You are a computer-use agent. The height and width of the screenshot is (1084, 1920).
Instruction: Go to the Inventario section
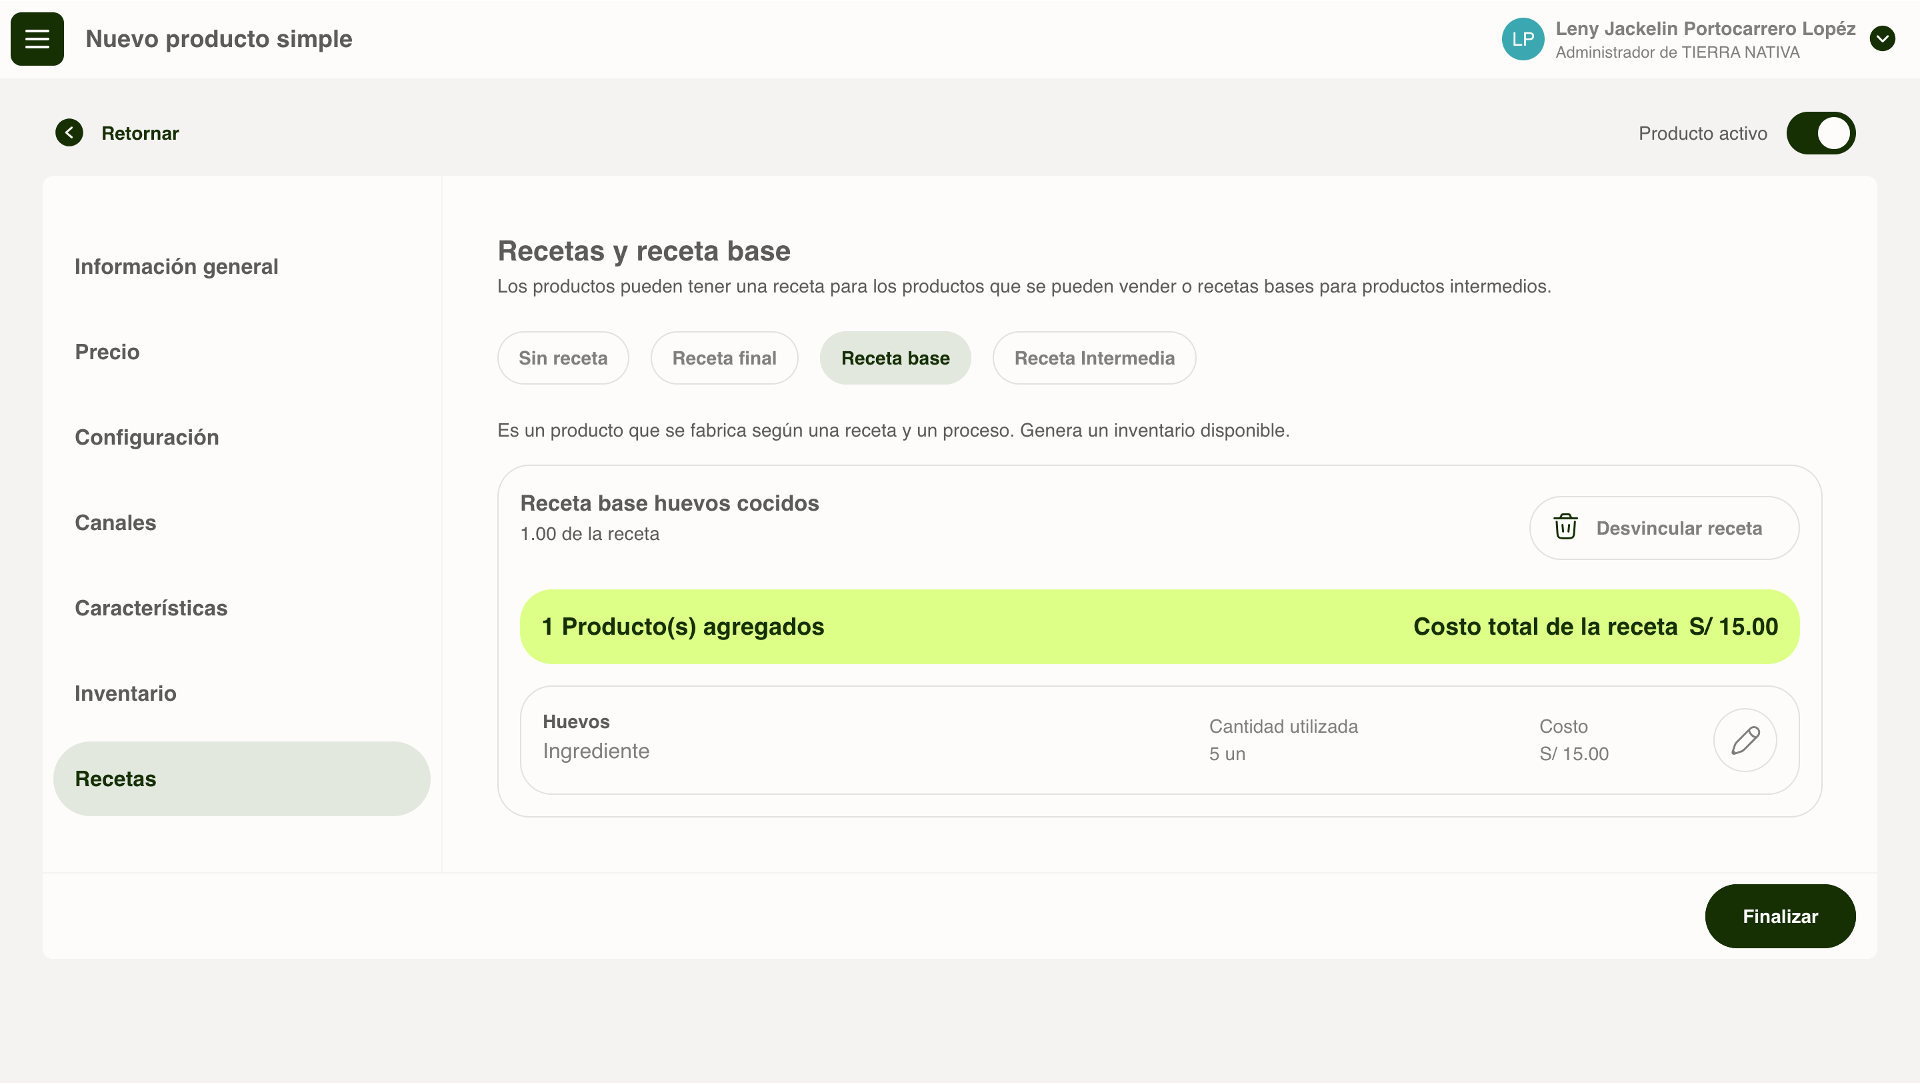pos(125,694)
